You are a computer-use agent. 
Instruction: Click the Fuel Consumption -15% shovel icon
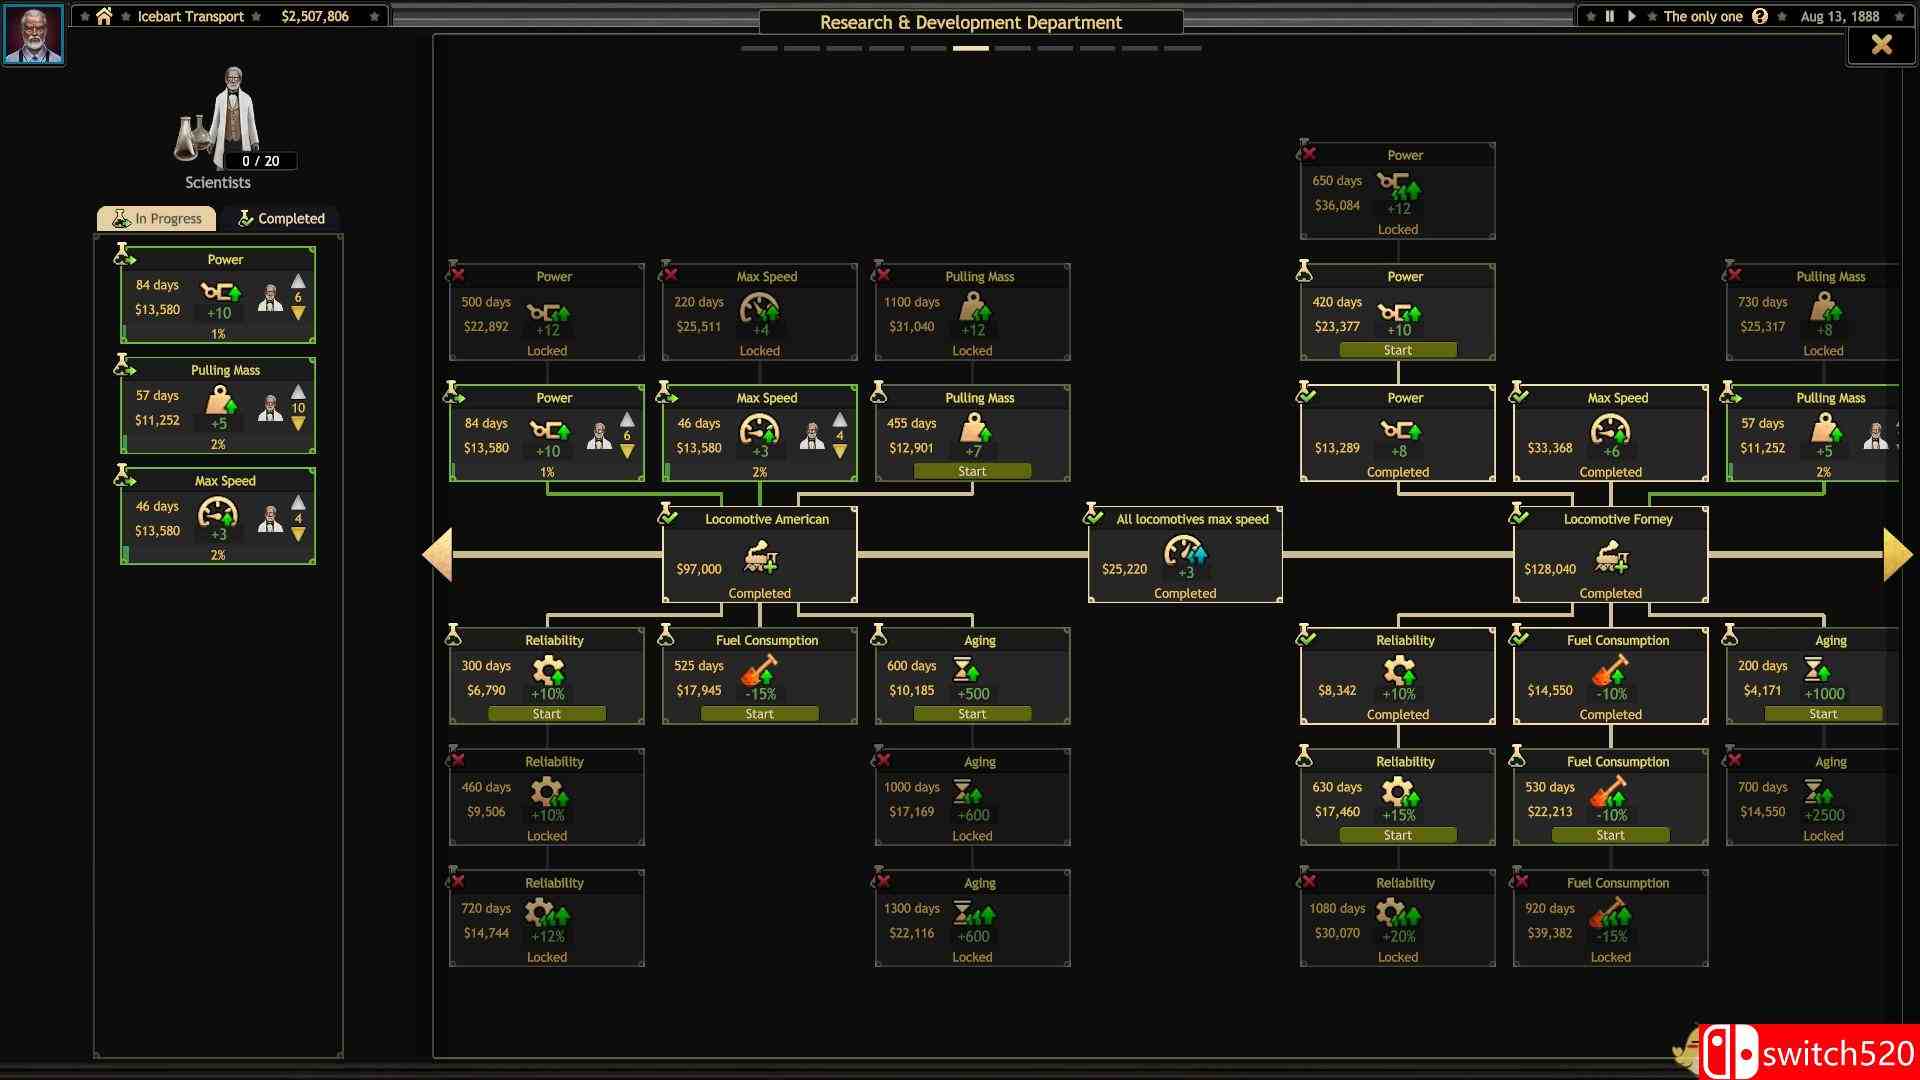pyautogui.click(x=760, y=671)
